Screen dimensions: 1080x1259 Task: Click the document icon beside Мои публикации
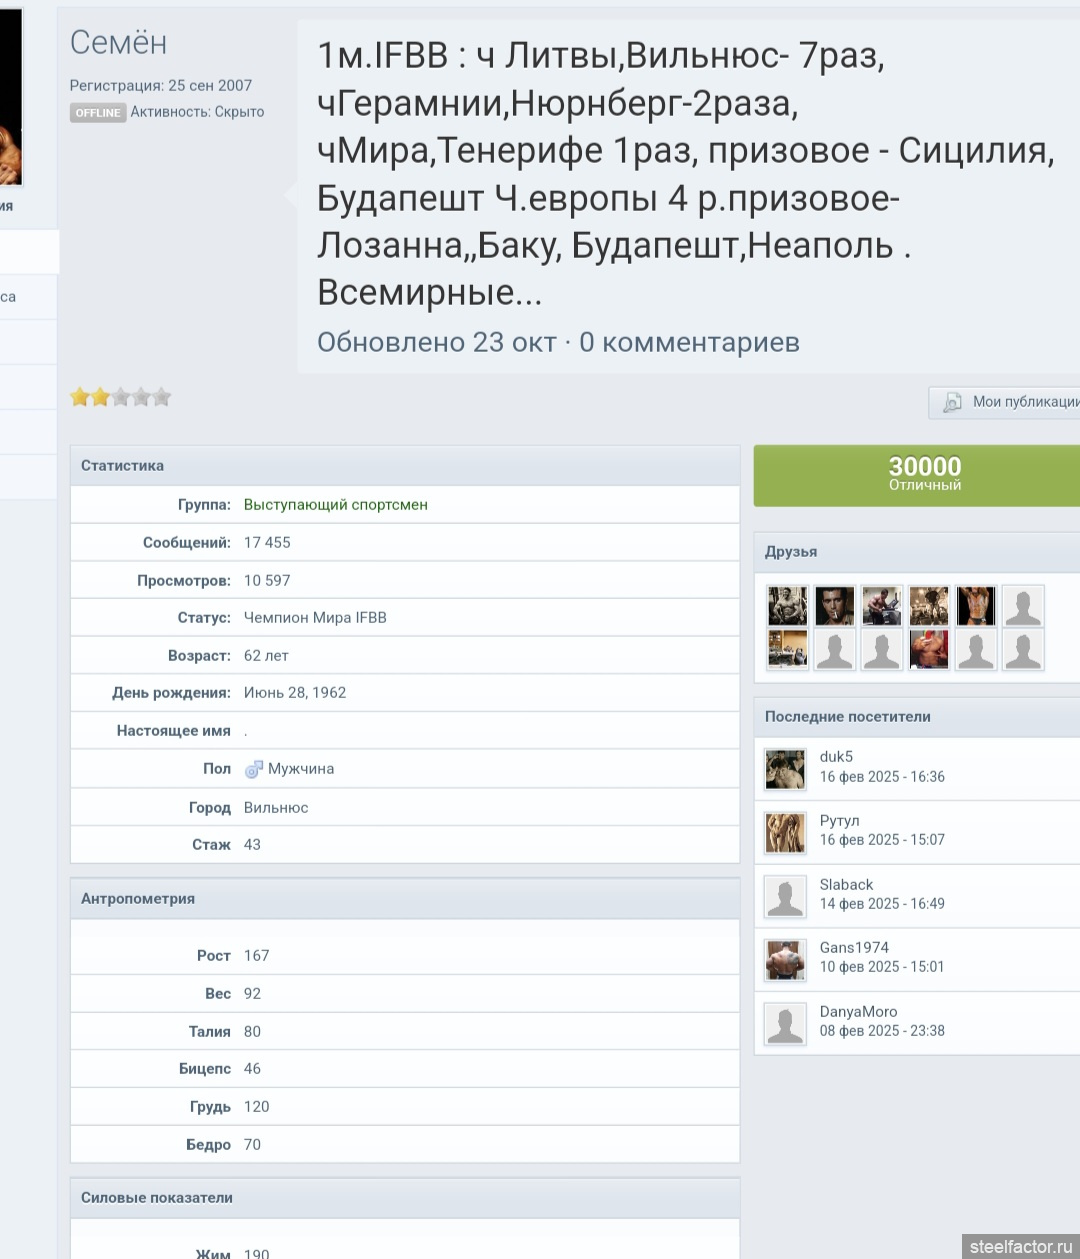click(953, 402)
